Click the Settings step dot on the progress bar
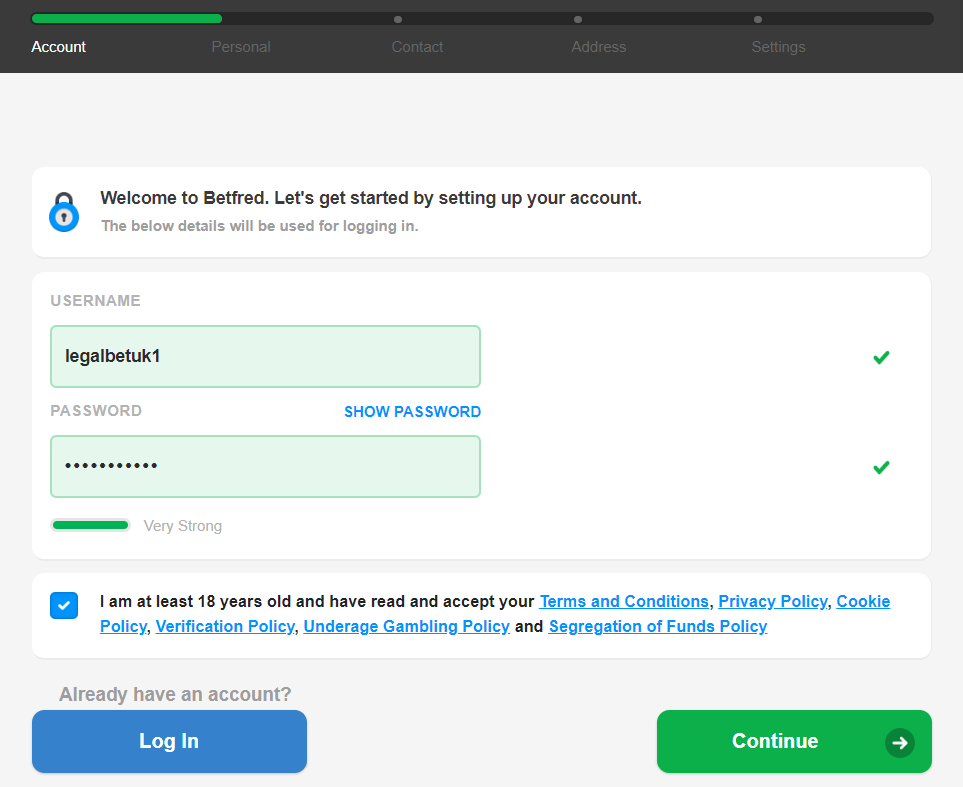 pos(758,19)
